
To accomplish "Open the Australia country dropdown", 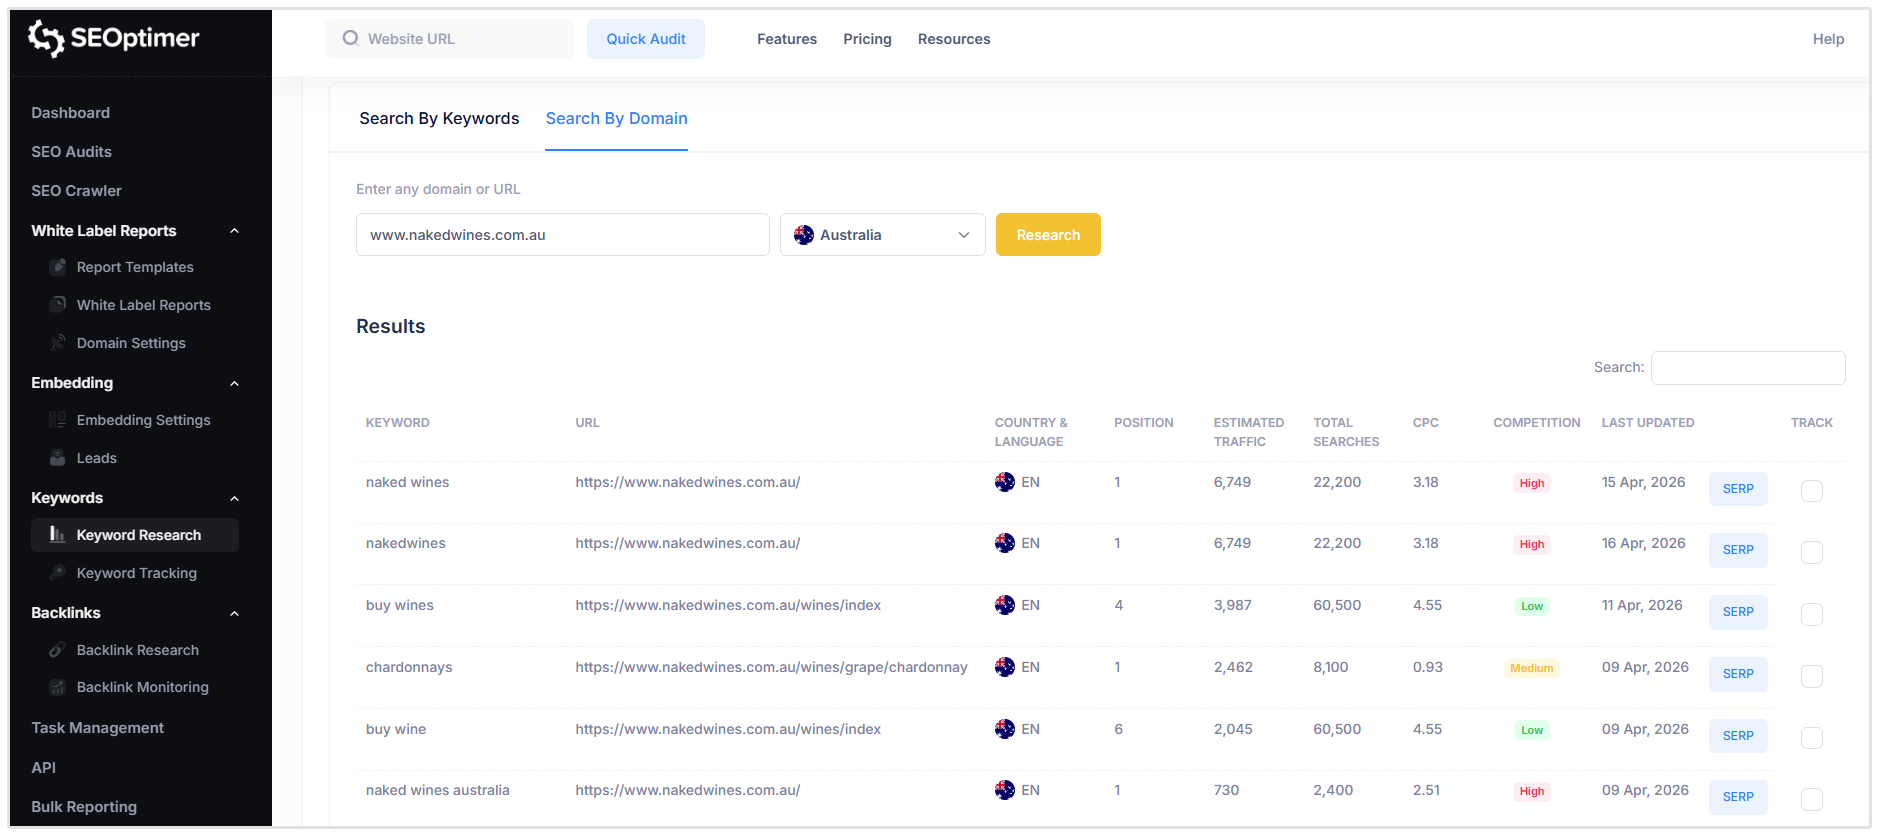I will click(x=883, y=235).
